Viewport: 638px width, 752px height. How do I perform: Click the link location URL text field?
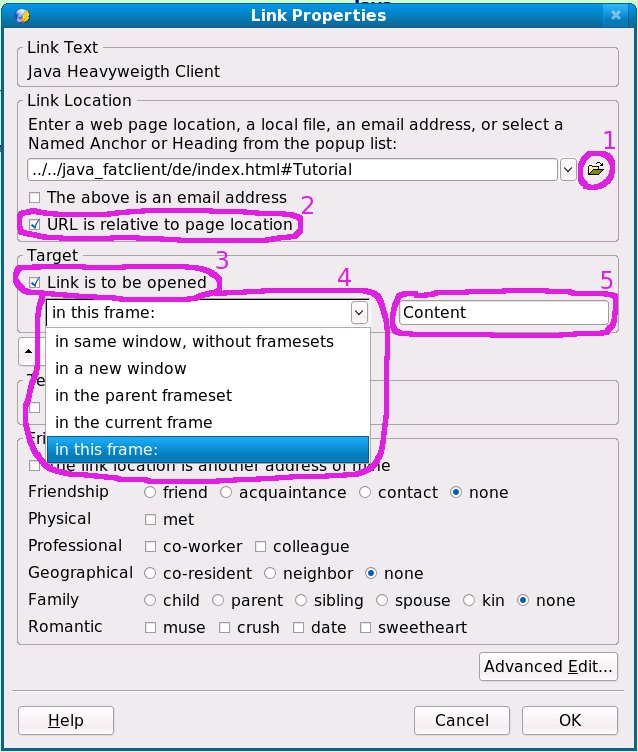[x=292, y=169]
